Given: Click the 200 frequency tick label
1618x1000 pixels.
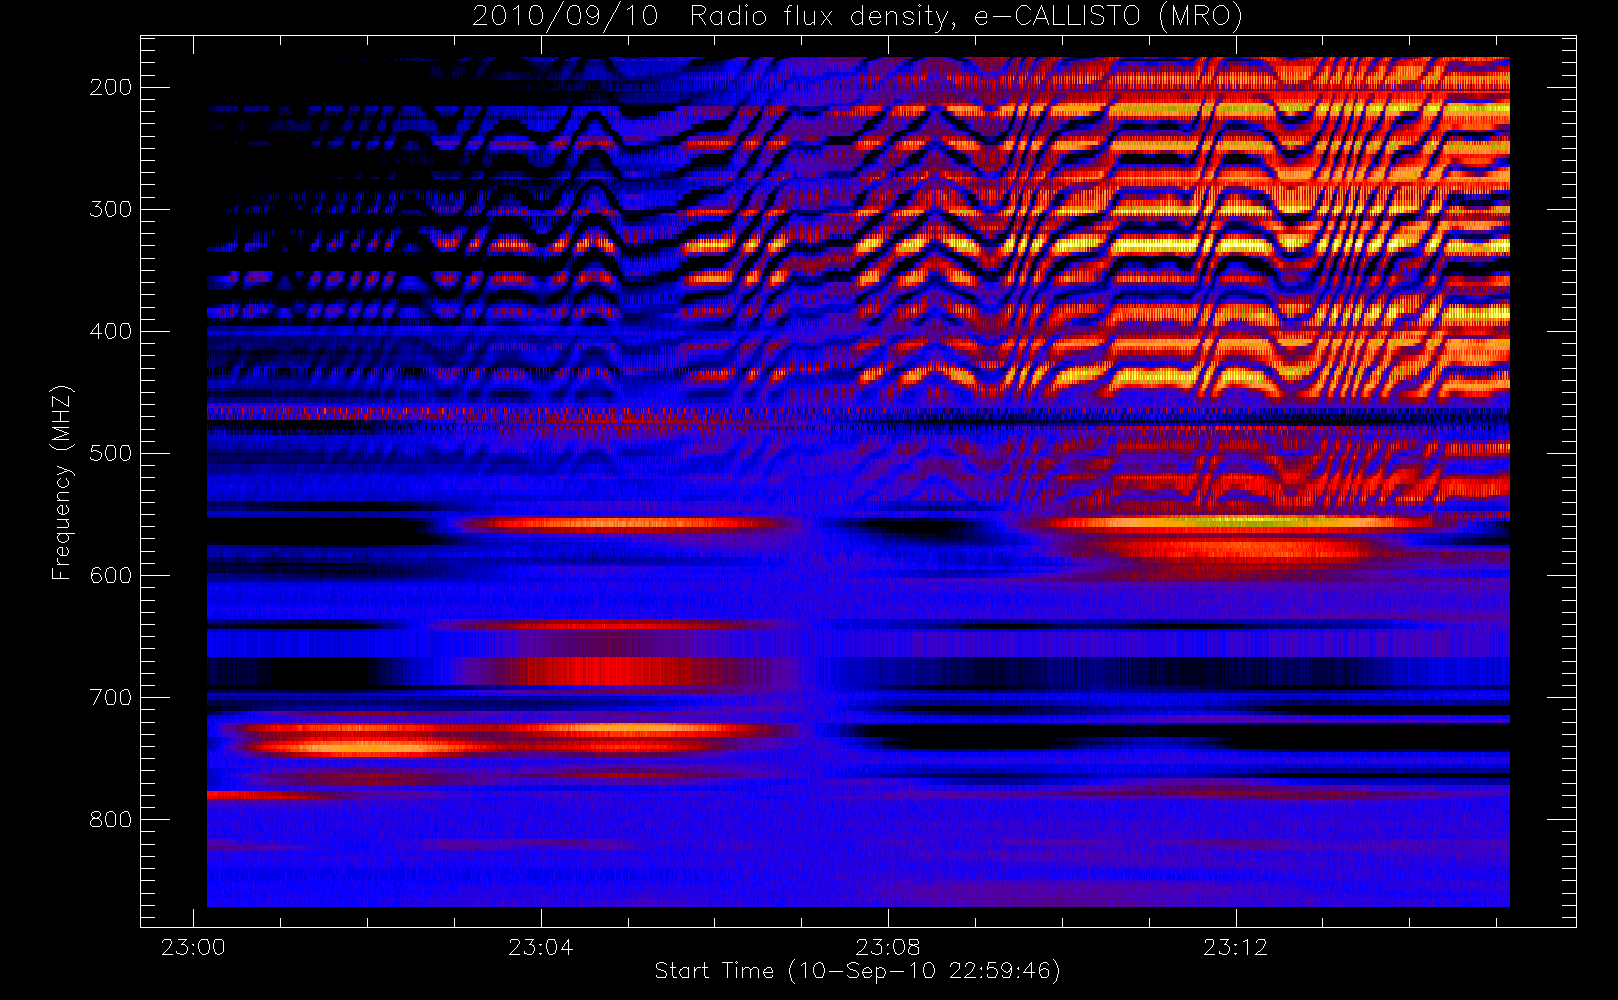Looking at the screenshot, I should (x=111, y=87).
